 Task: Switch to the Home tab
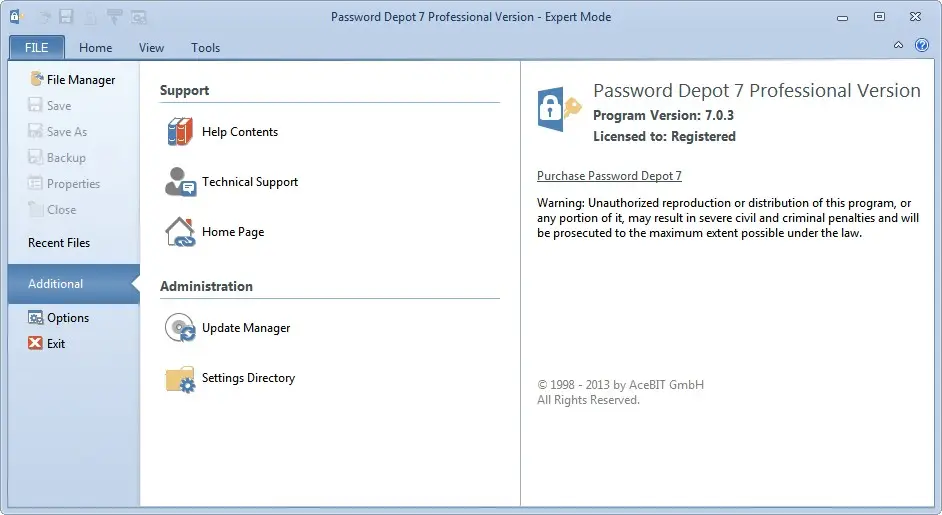96,47
